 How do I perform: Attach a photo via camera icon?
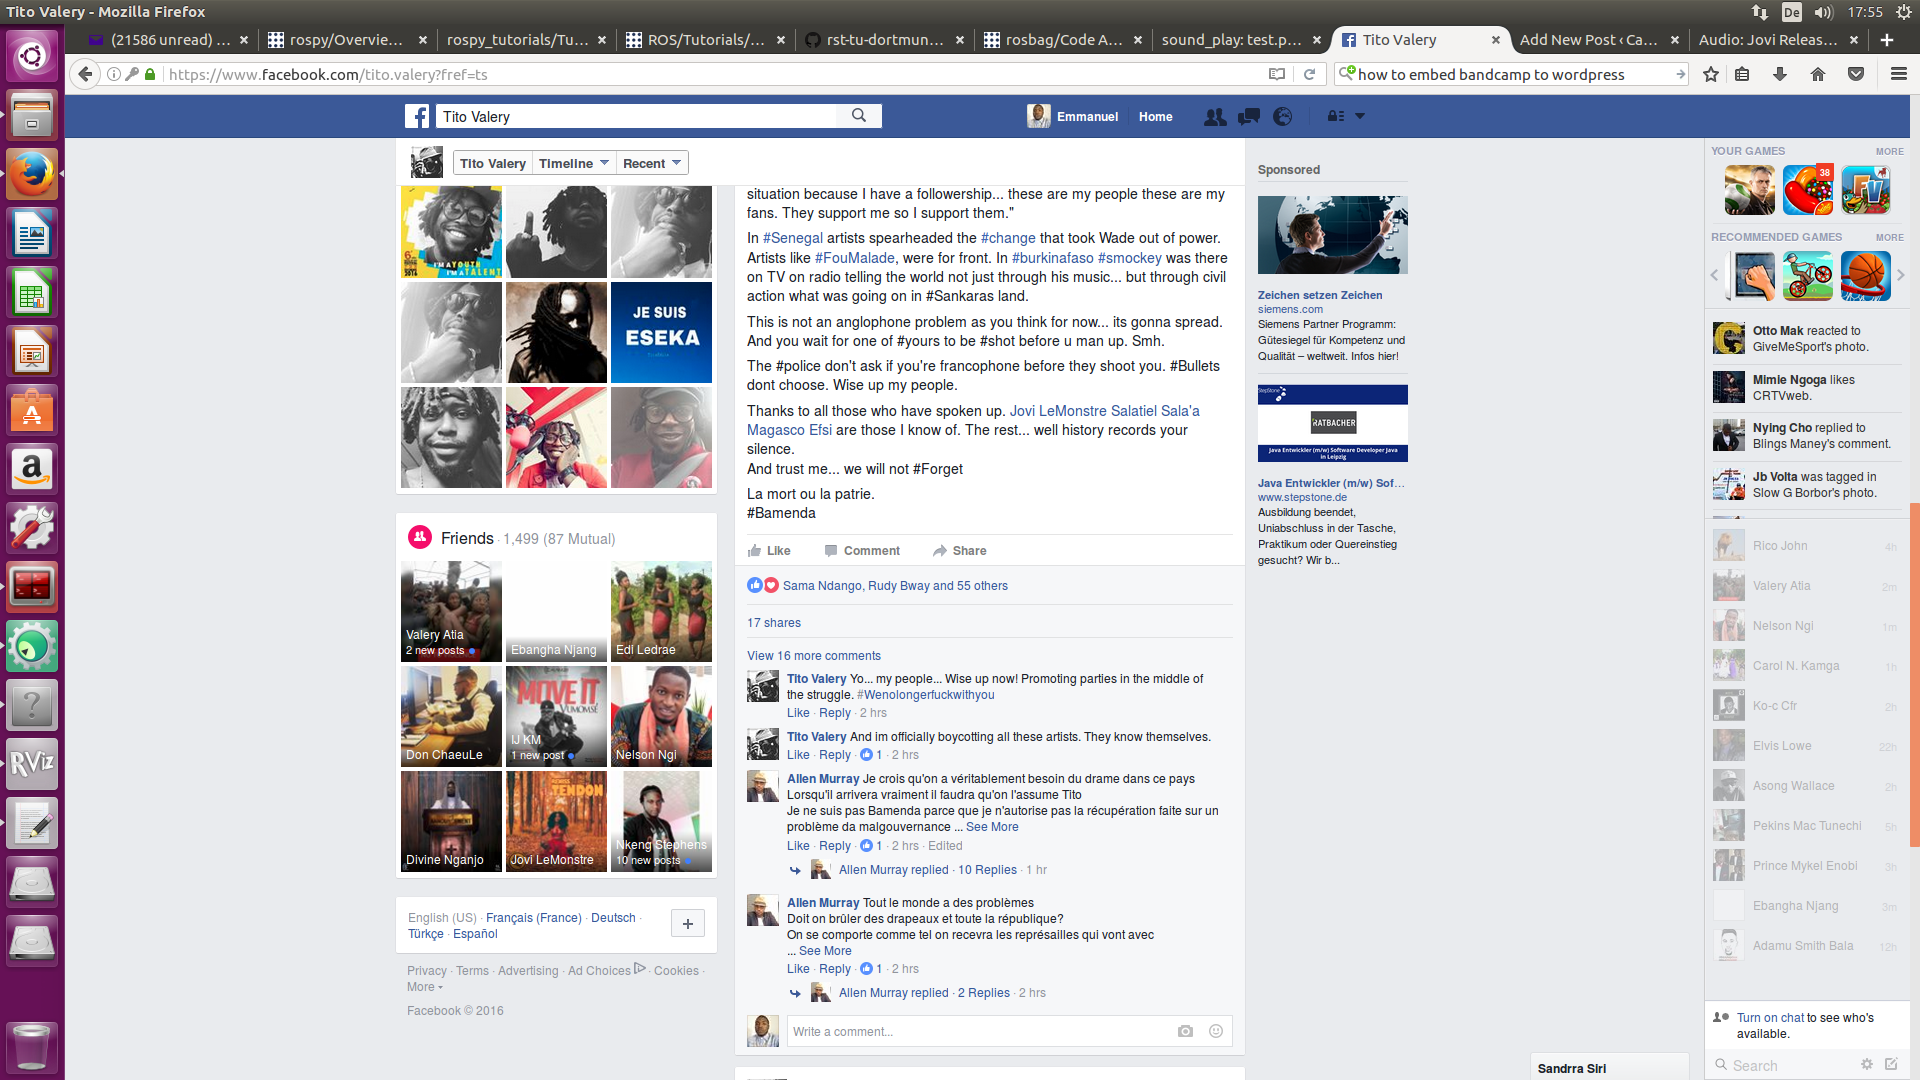(1185, 1031)
